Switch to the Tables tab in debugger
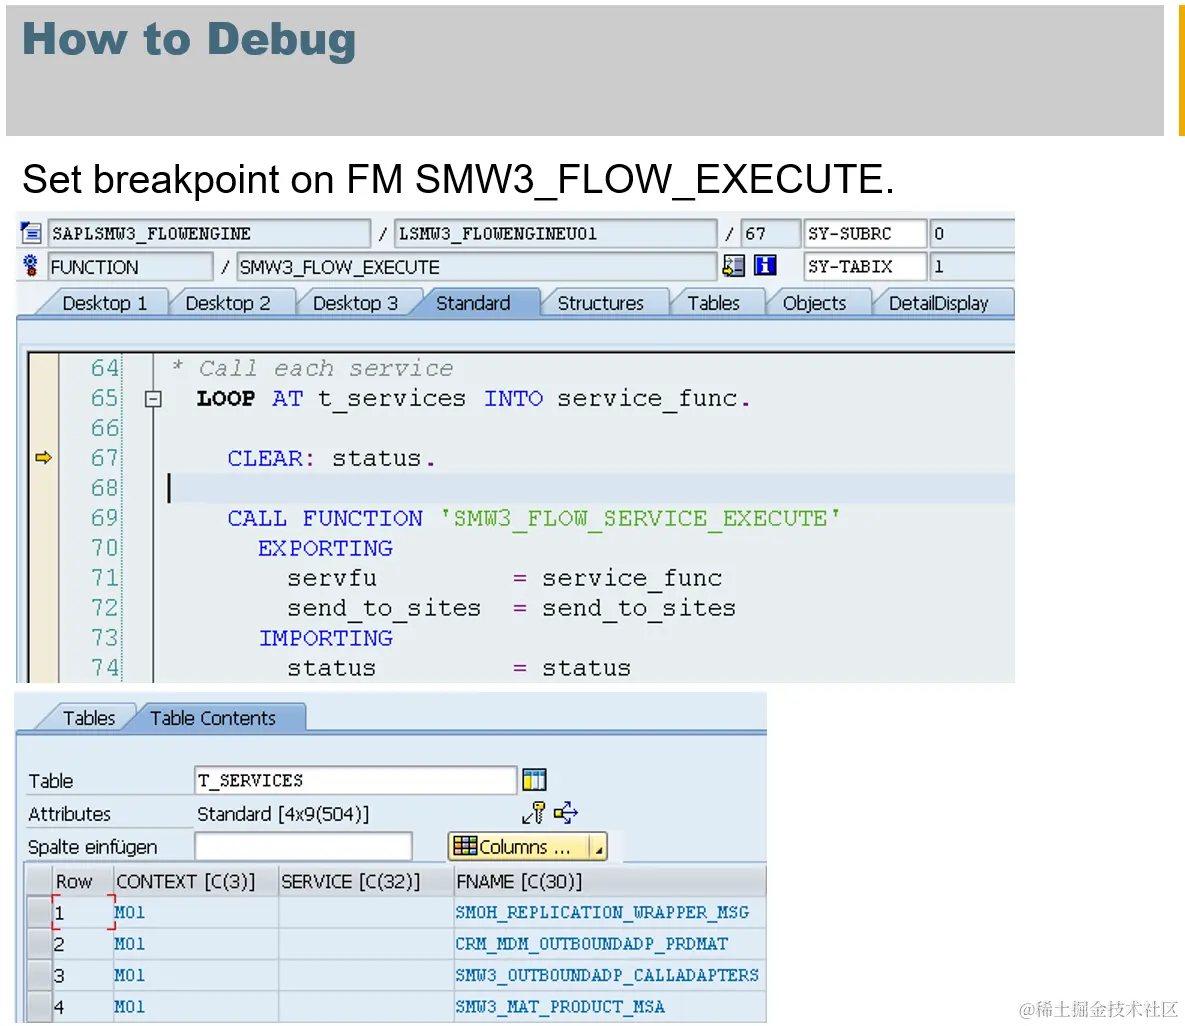 pos(713,303)
